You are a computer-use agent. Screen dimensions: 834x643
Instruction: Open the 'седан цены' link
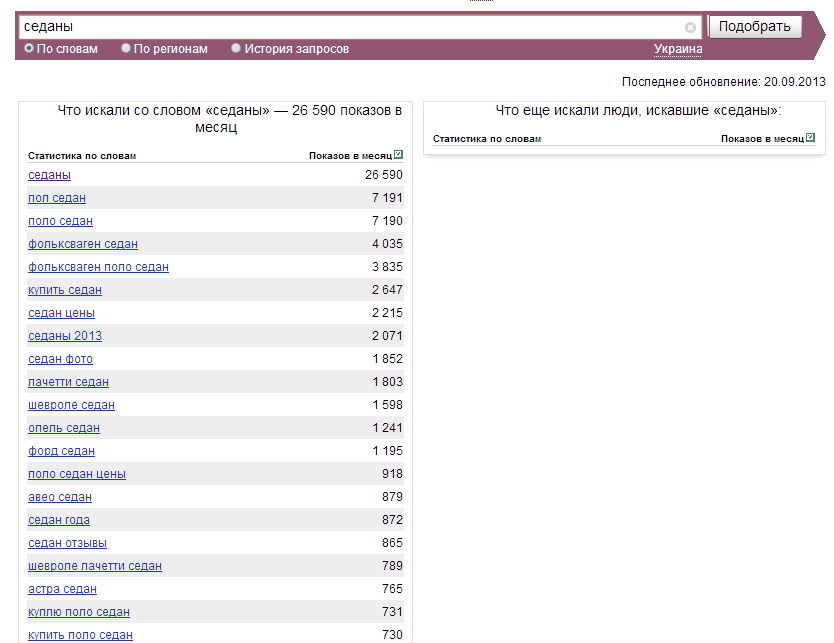pyautogui.click(x=61, y=313)
